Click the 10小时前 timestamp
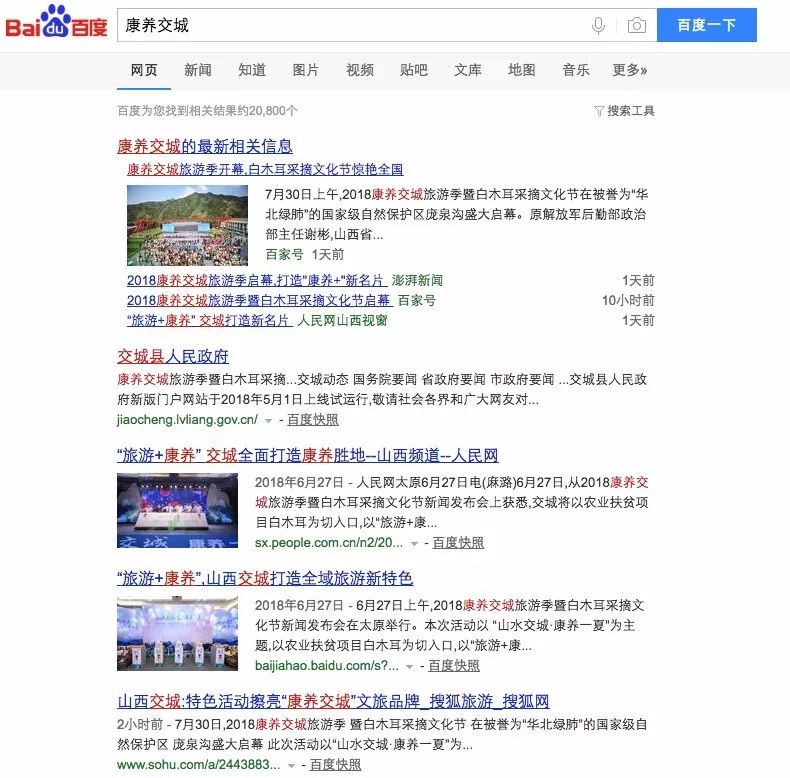790x778 pixels. [x=628, y=300]
